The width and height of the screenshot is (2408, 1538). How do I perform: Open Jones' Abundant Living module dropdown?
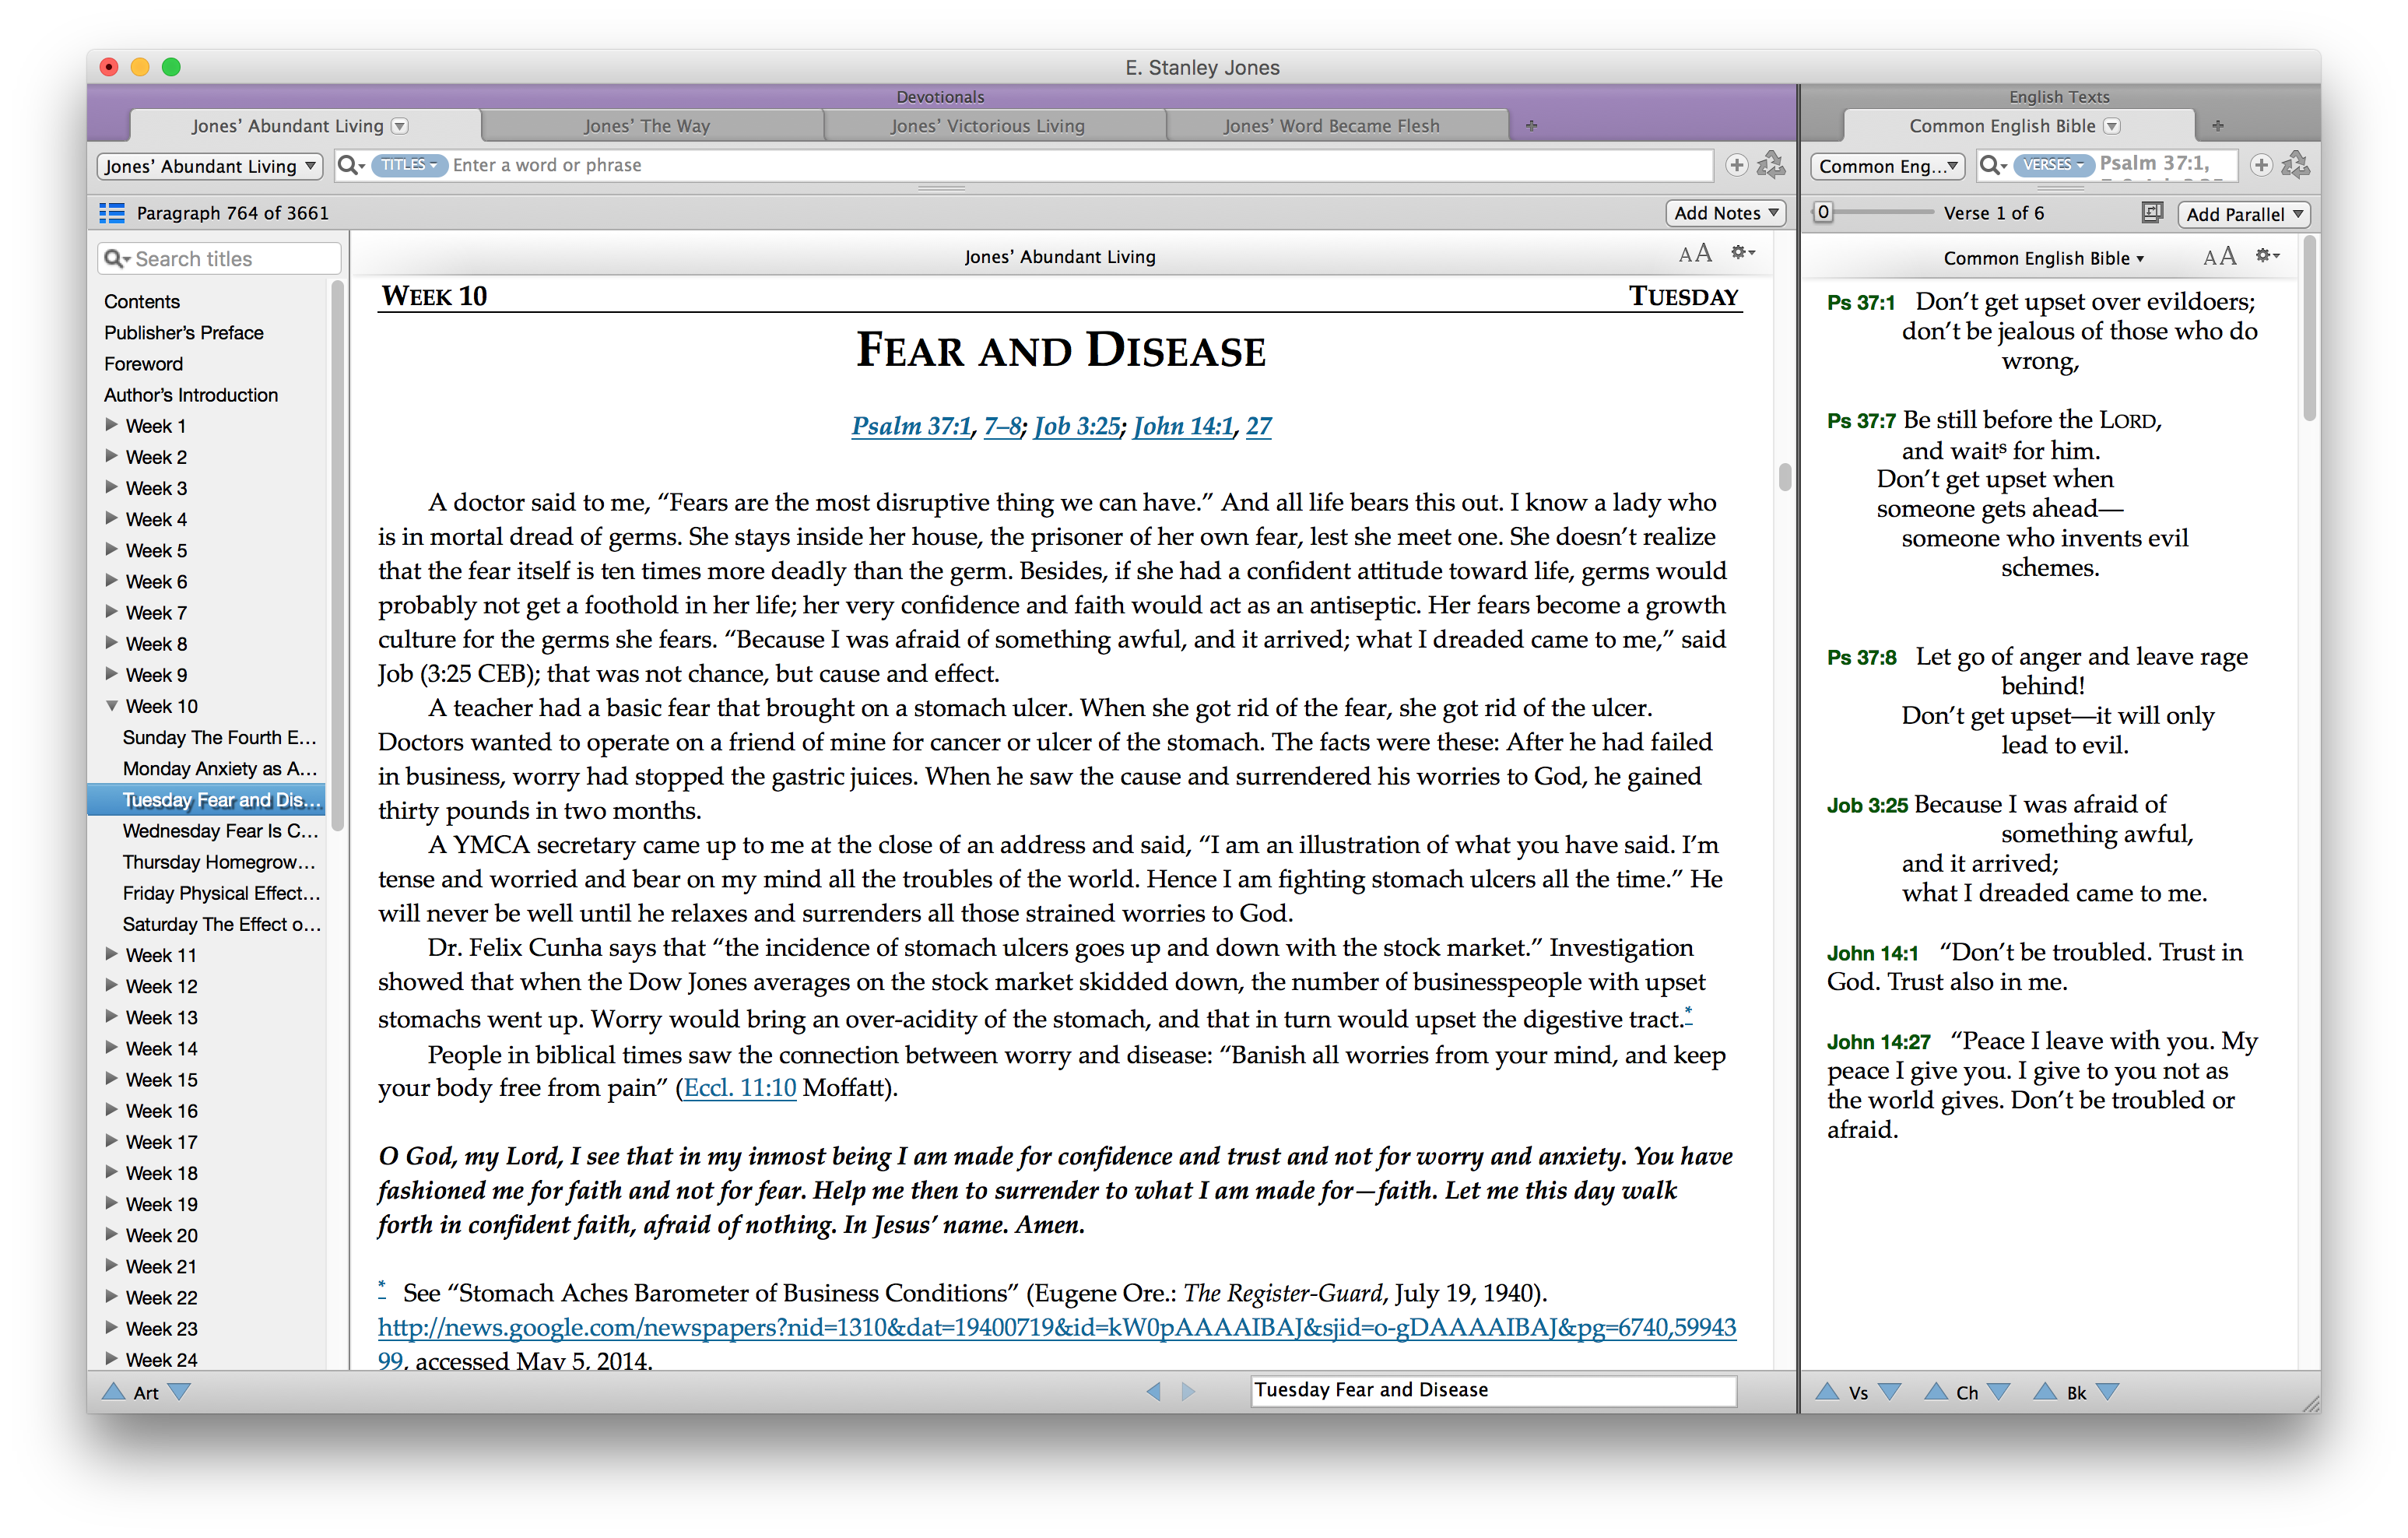click(210, 166)
